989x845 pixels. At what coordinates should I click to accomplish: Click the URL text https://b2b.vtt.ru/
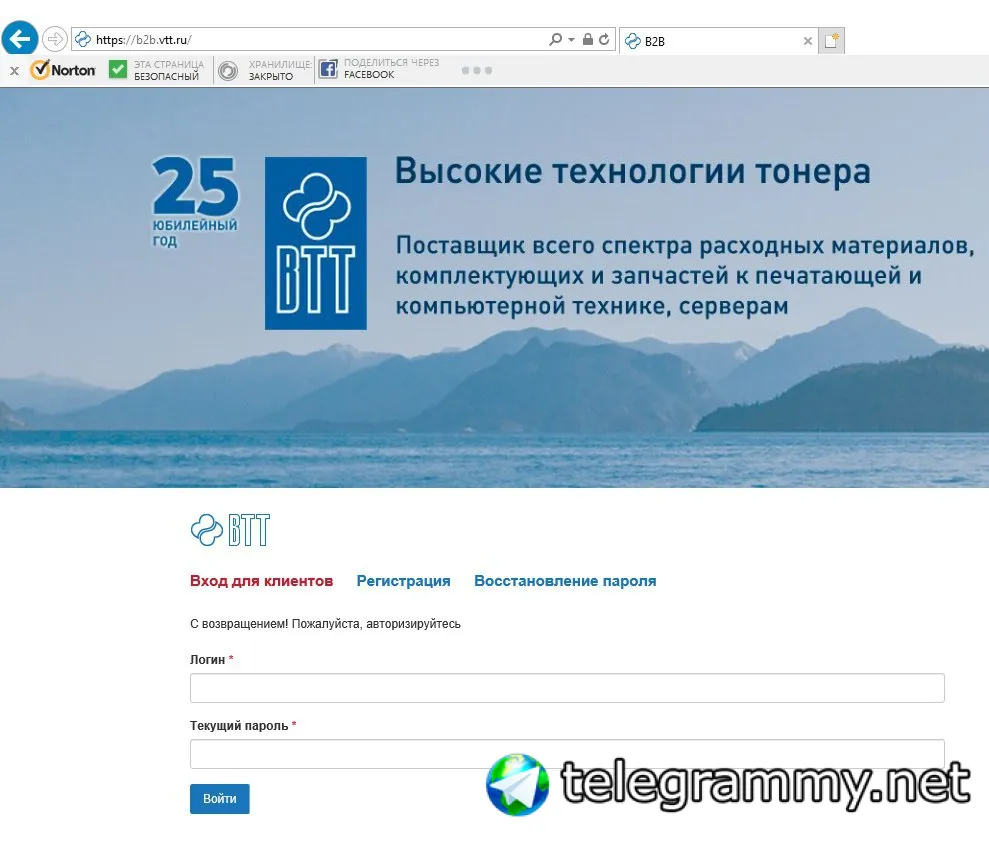[143, 40]
